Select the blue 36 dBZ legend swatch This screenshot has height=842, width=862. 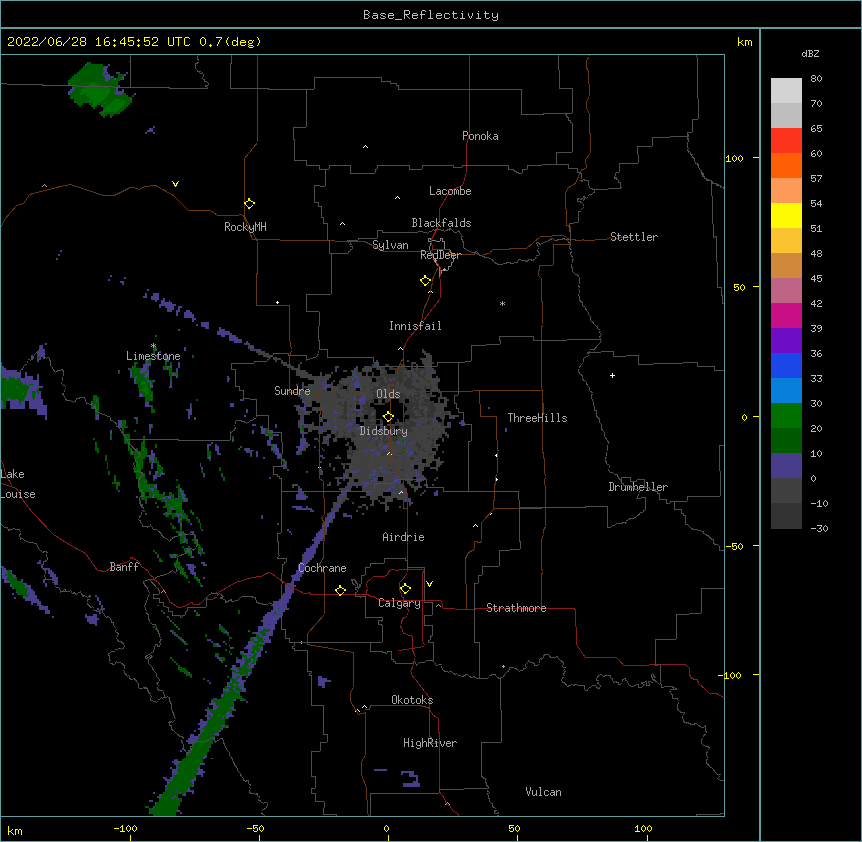click(786, 365)
